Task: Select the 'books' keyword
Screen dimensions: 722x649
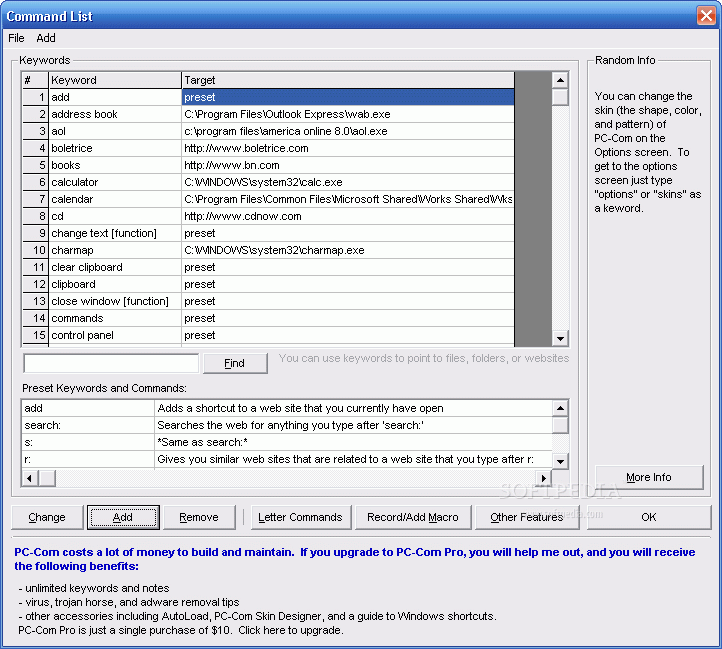Action: click(x=115, y=165)
